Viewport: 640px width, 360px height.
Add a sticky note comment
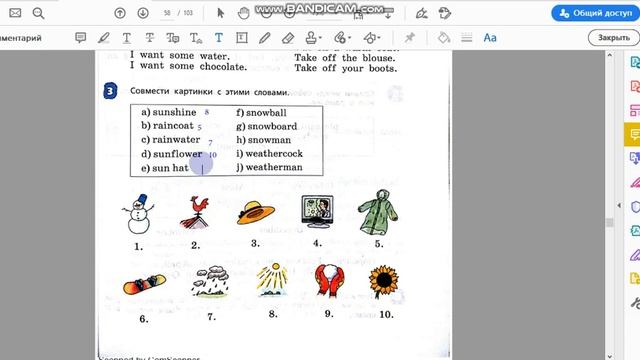pyautogui.click(x=80, y=38)
